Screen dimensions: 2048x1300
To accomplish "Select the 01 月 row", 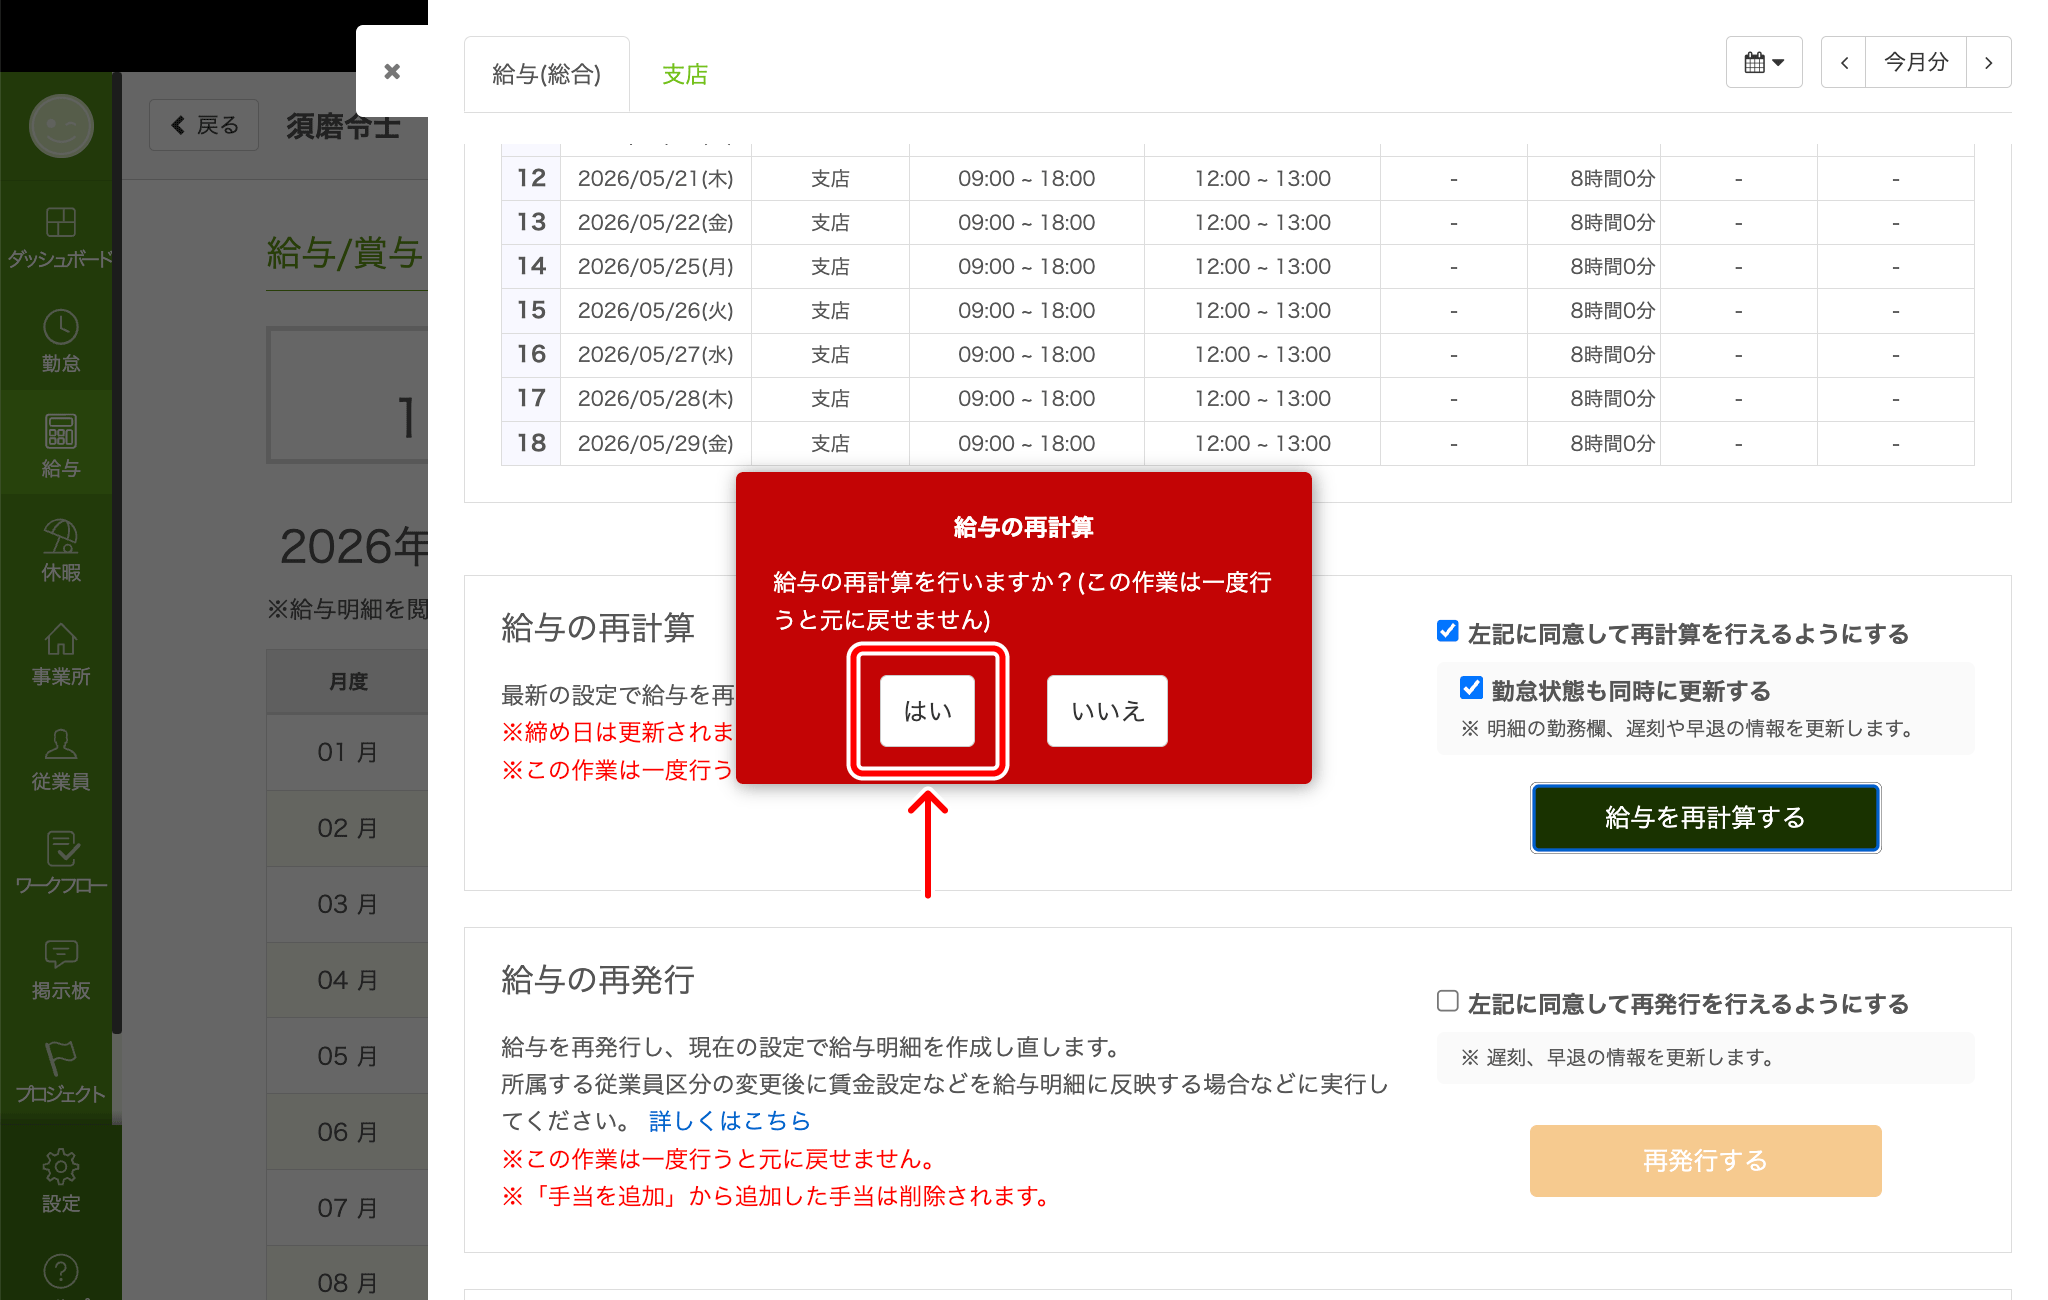I will [347, 752].
